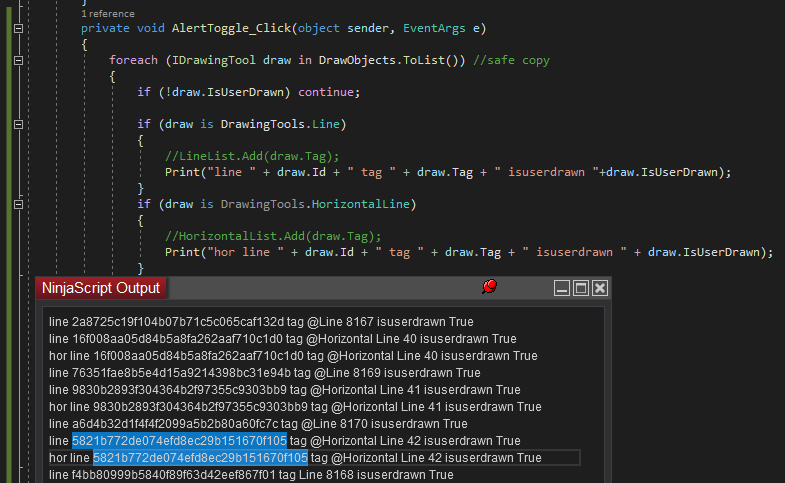Click output row 'hor line 16f008aa...' Horizontal Line 40
785x483 pixels.
point(293,356)
